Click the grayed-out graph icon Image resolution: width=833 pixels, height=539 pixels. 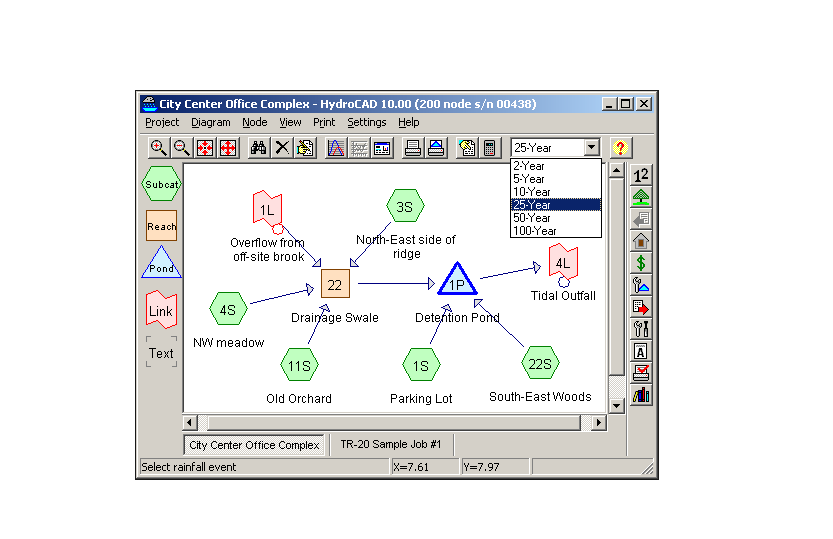point(359,148)
